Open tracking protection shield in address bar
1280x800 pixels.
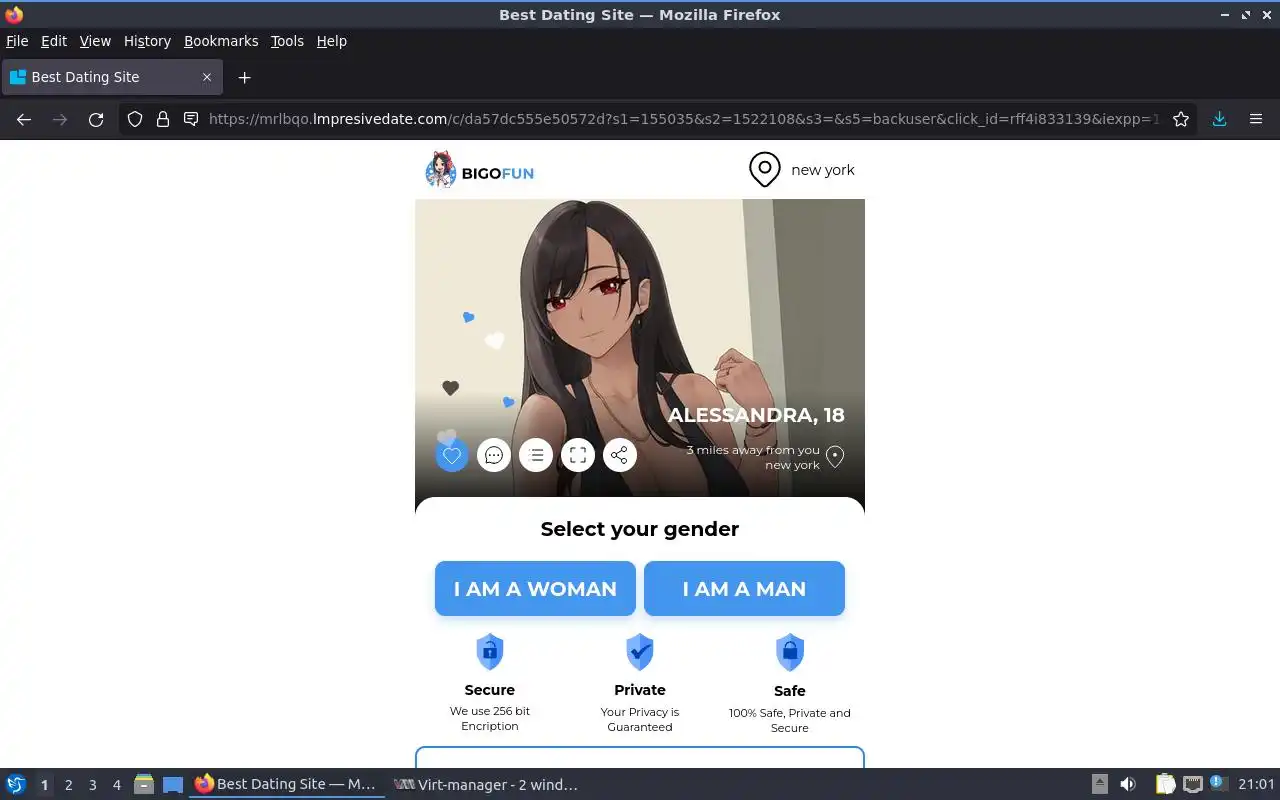click(135, 119)
